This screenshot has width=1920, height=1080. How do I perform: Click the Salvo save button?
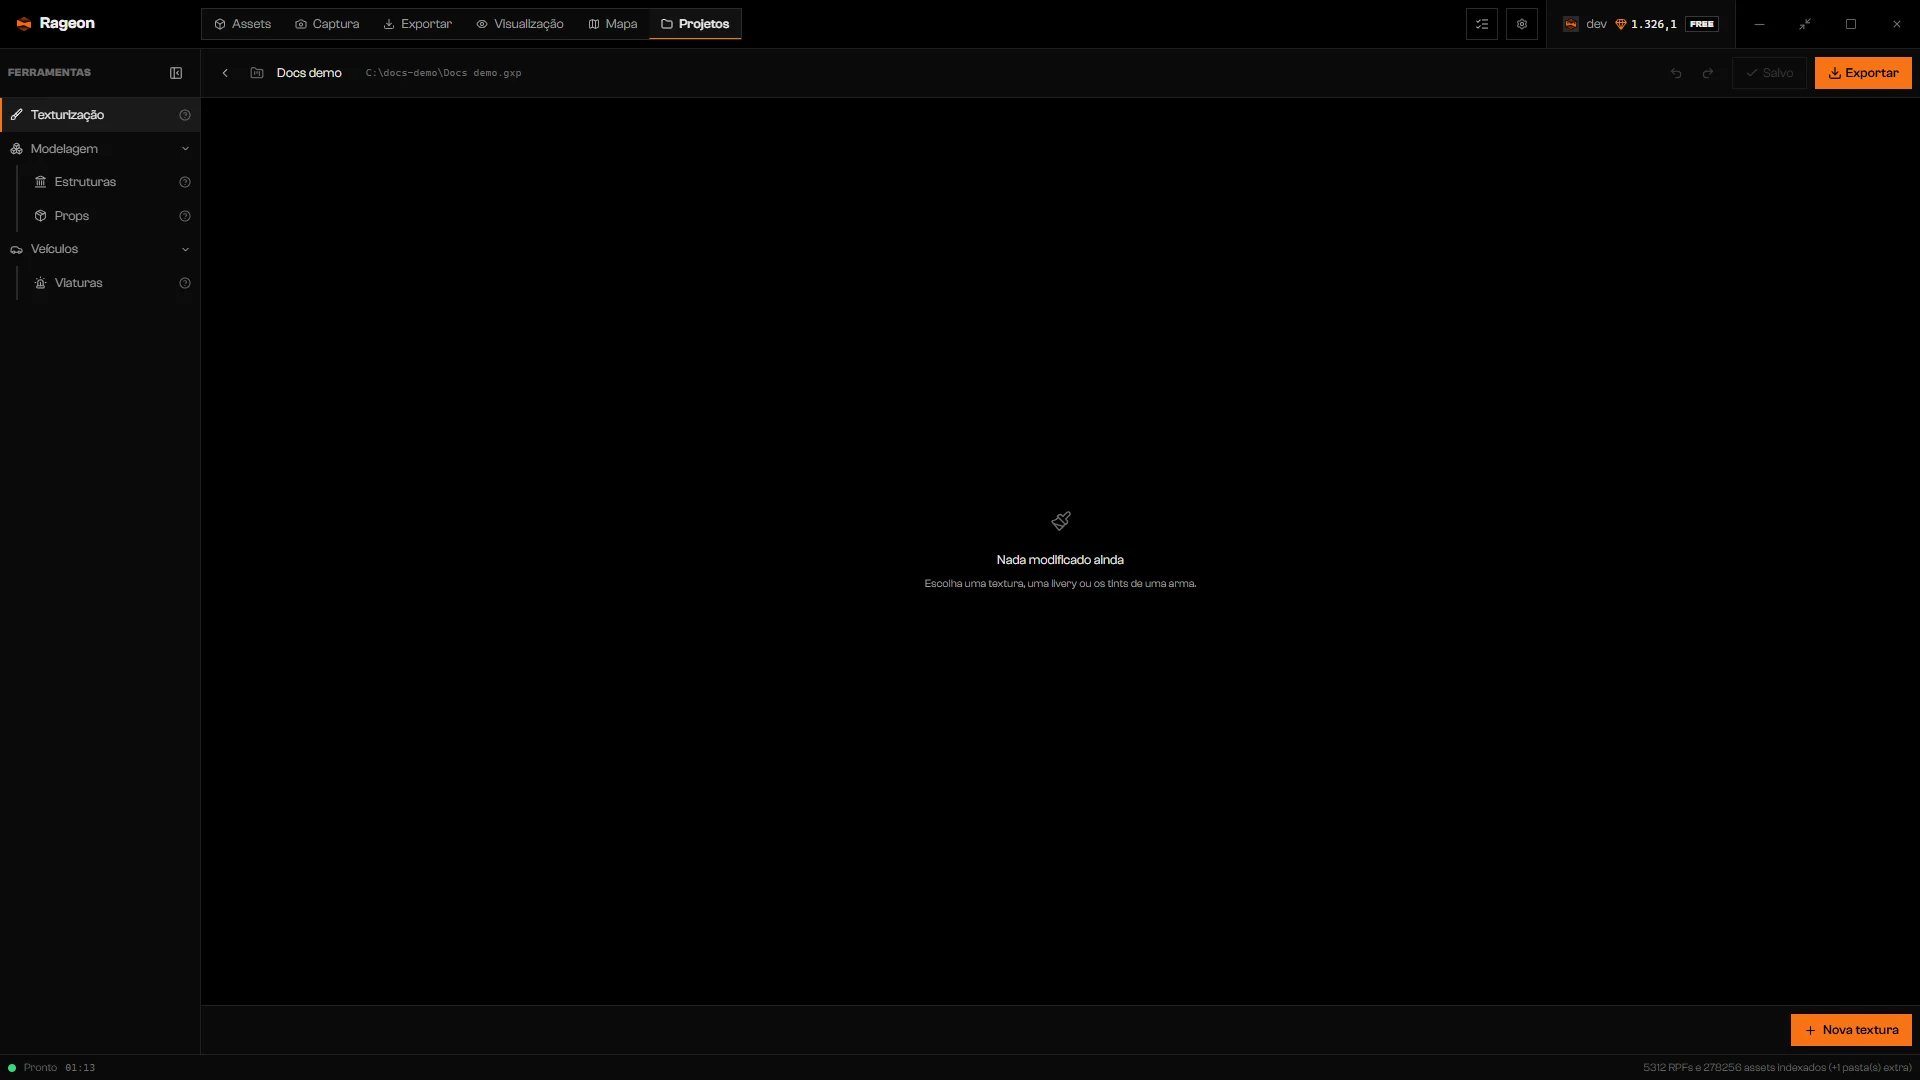1769,73
